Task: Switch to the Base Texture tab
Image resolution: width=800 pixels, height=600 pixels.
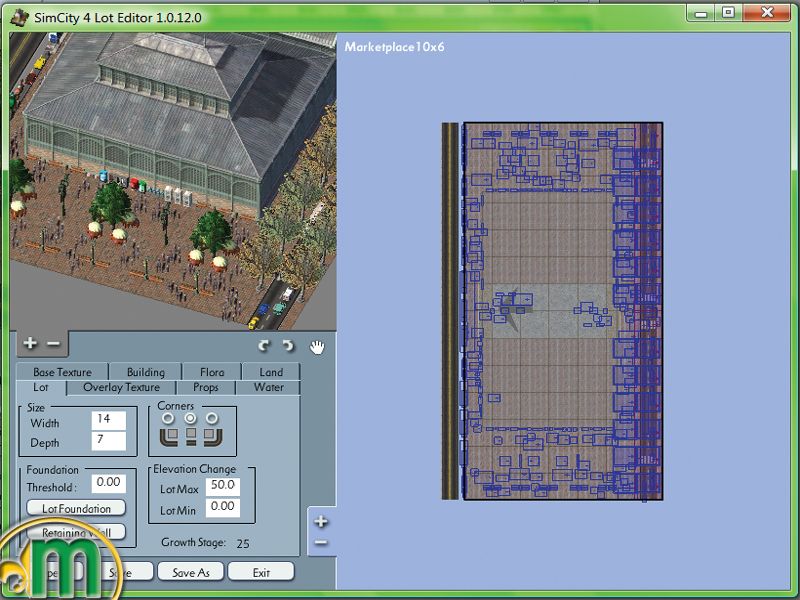Action: click(62, 372)
